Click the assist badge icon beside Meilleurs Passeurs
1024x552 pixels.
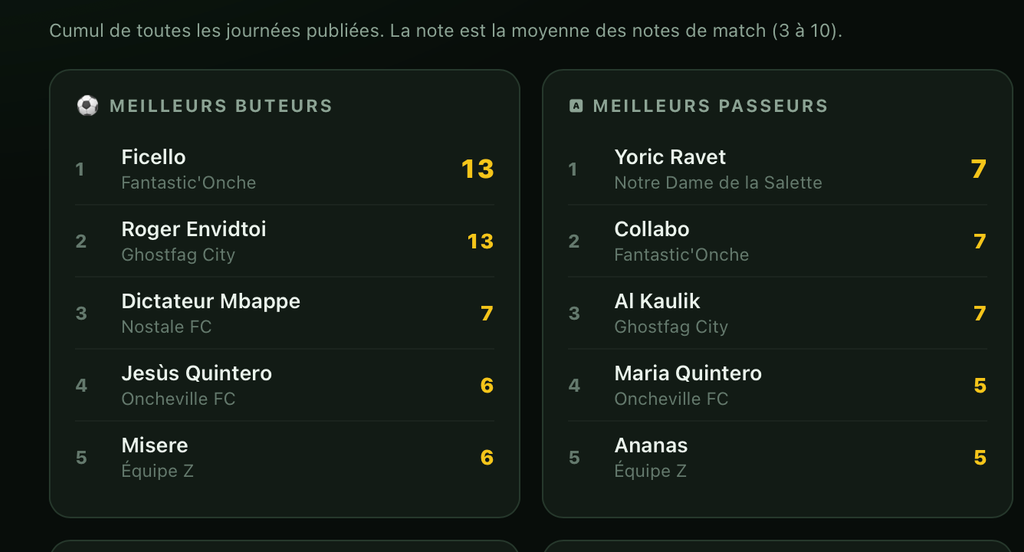click(x=576, y=106)
